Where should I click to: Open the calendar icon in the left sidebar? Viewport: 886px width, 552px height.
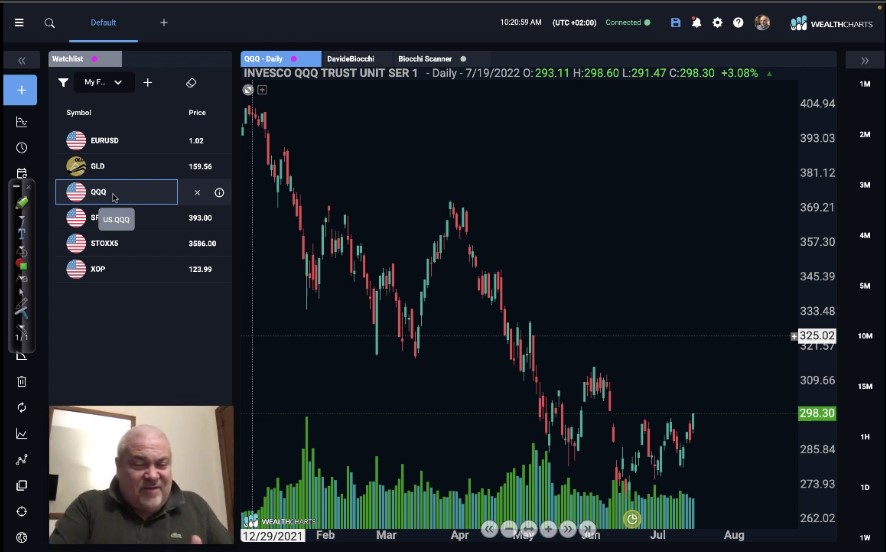21,173
